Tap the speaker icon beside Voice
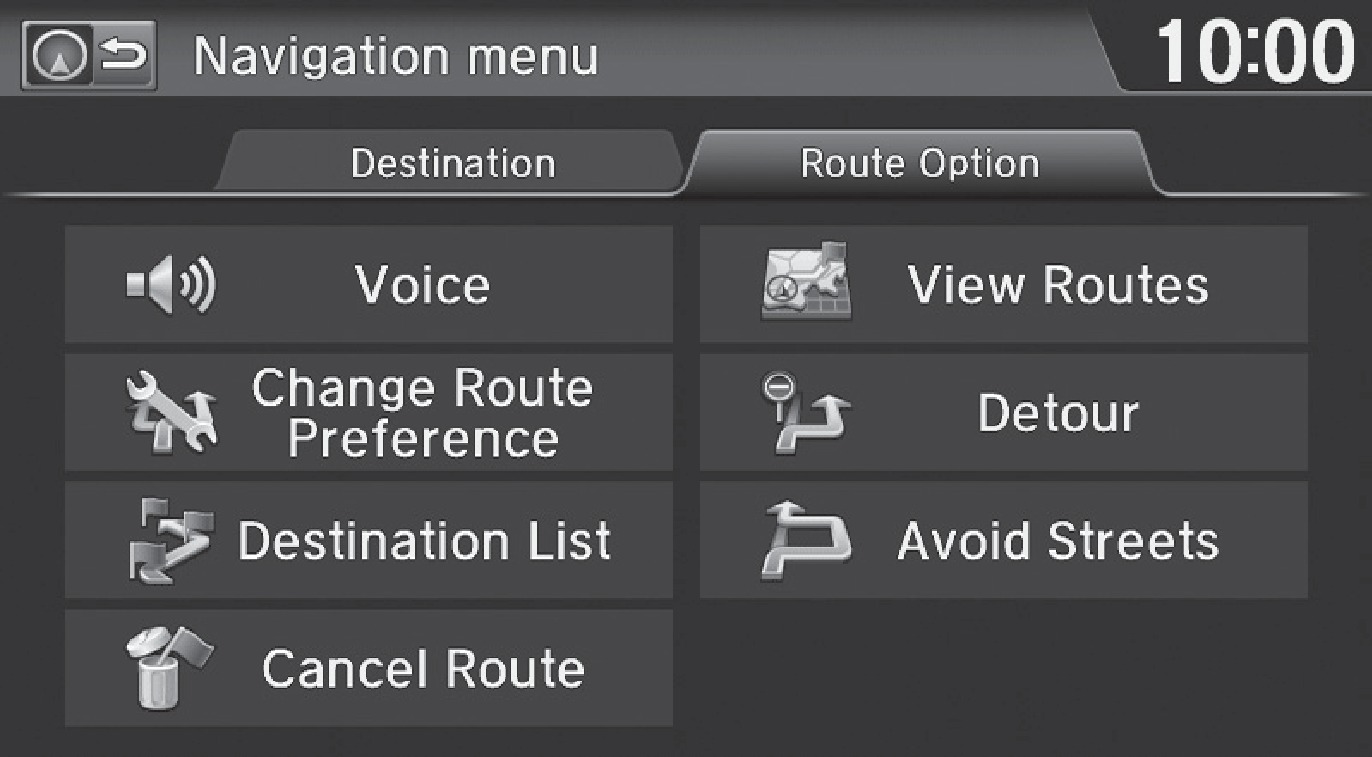 170,284
